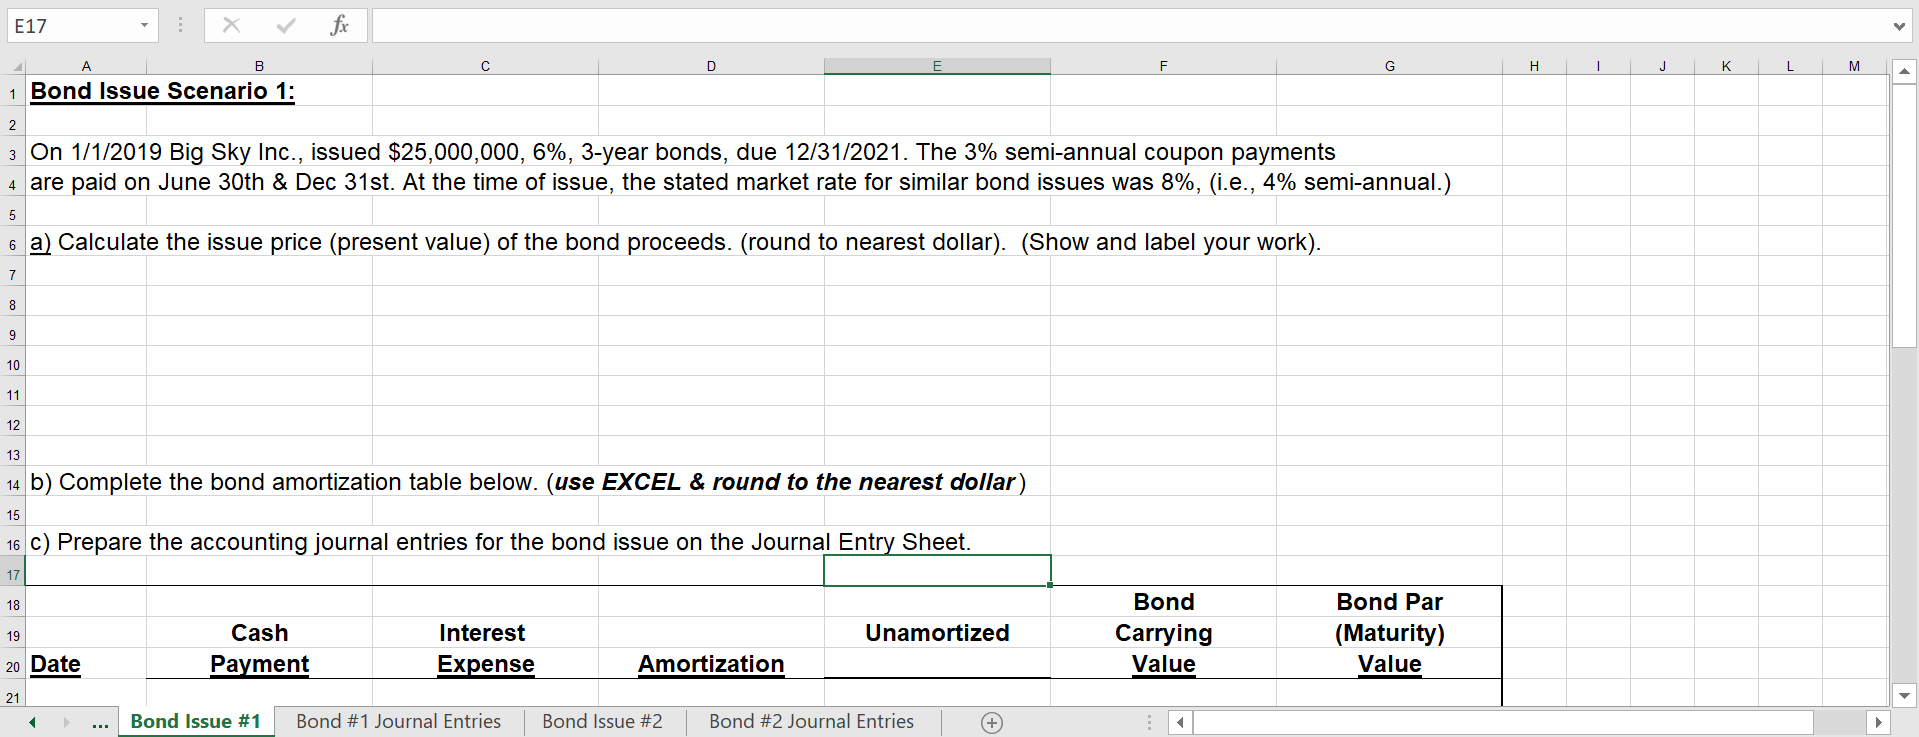Click the 'Payment' heading cell
The height and width of the screenshot is (737, 1919).
(259, 664)
